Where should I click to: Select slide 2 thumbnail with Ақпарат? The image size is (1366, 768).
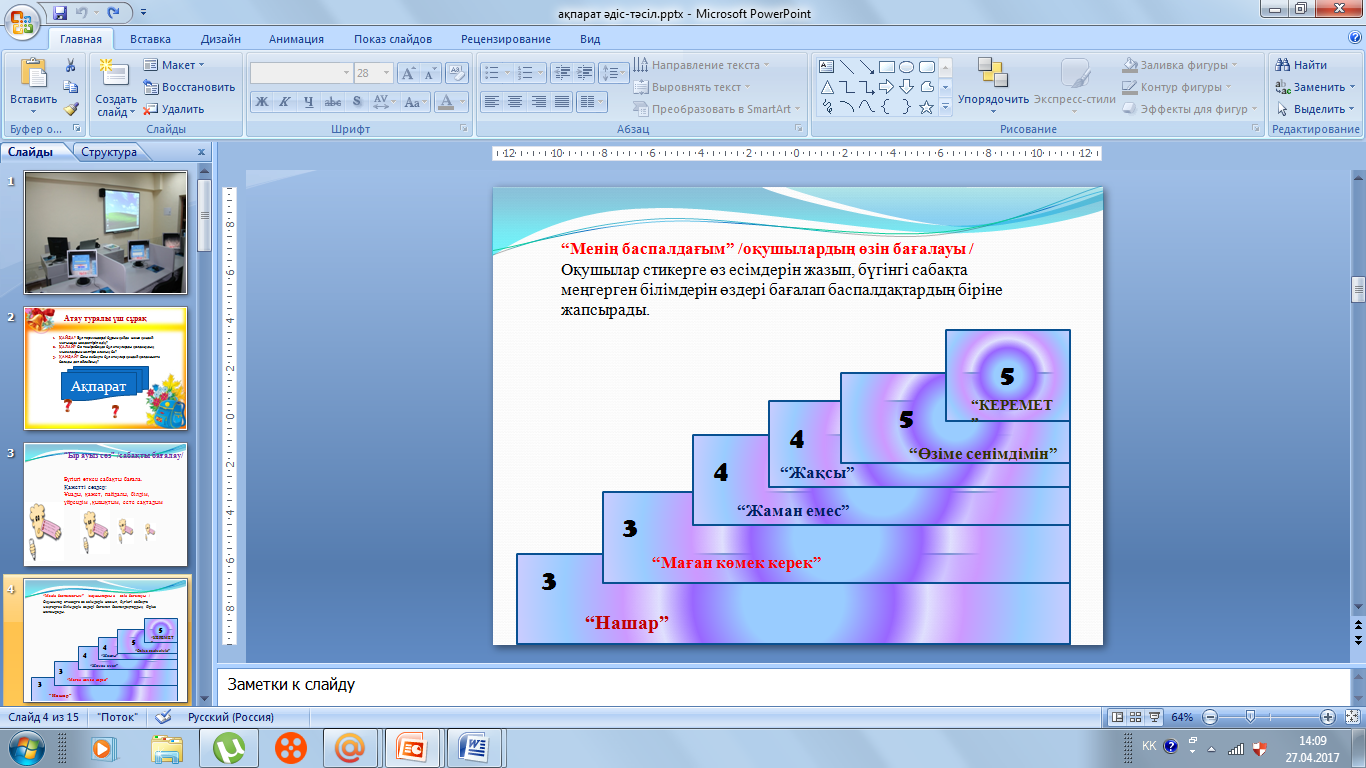tap(105, 368)
